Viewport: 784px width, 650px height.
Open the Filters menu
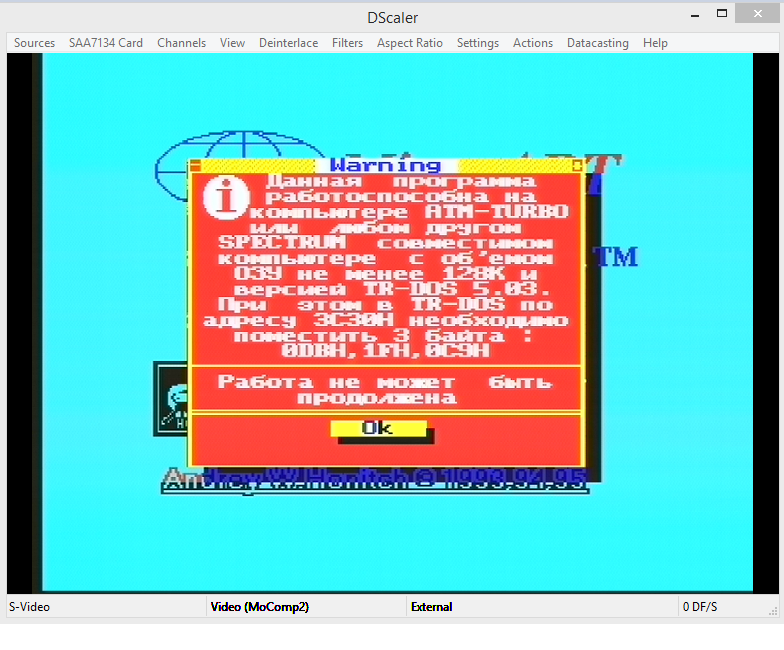347,43
